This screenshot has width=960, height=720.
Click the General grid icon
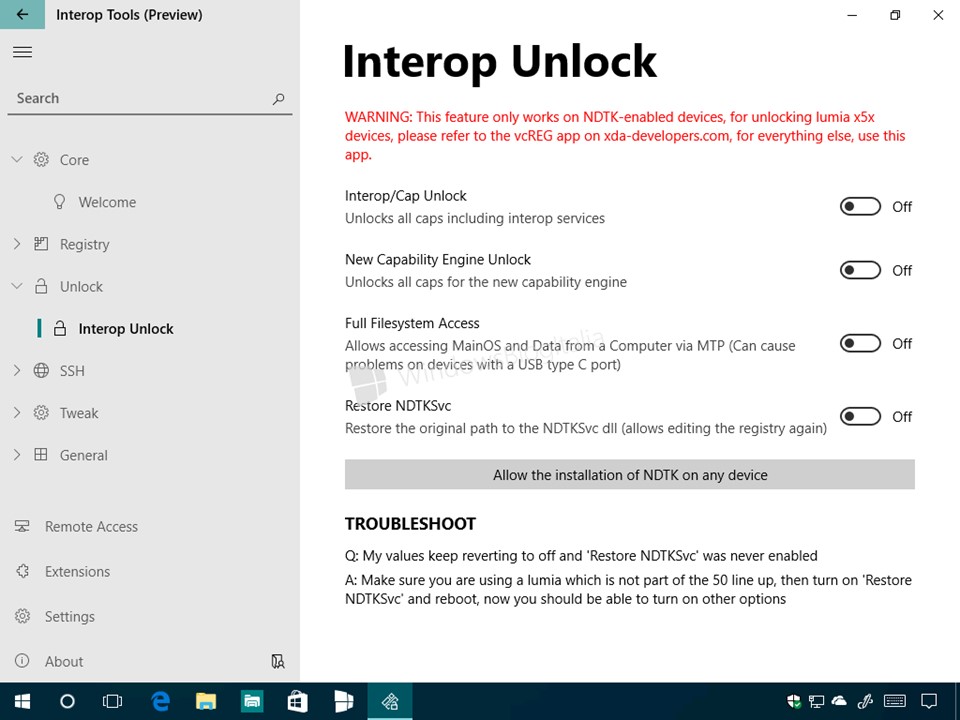41,454
